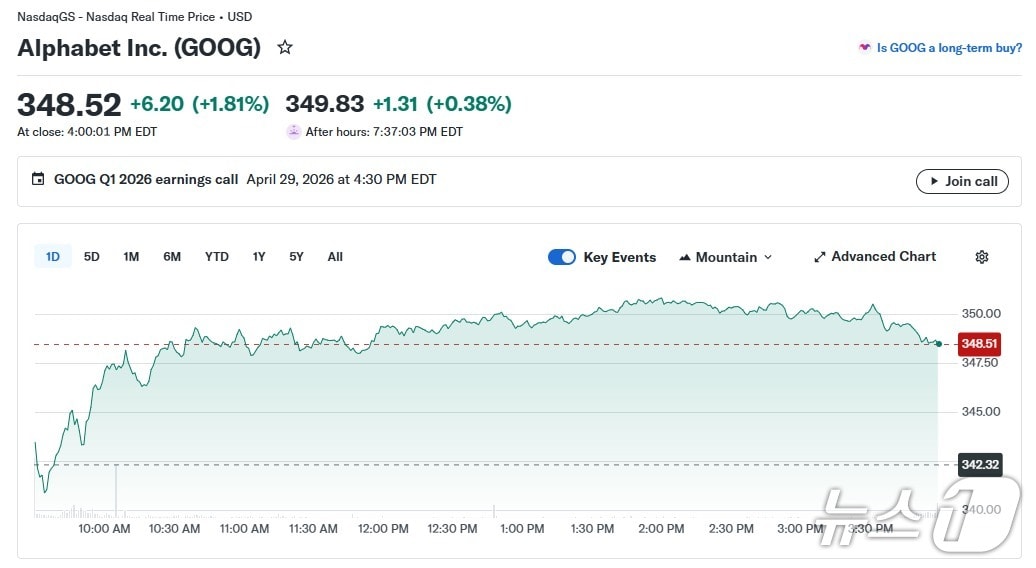Expand the Mountain chart style dropdown
This screenshot has width=1036, height=568.
click(767, 257)
